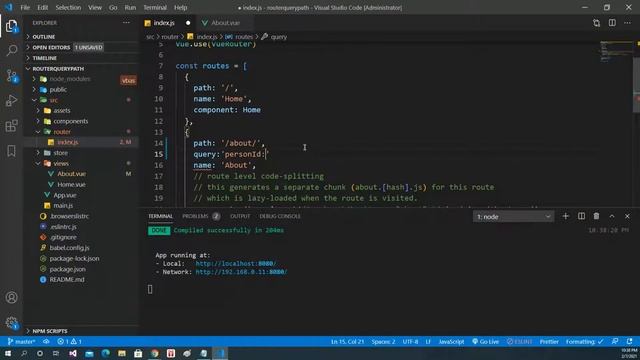Click the open changes icon in editor toolbar

click(x=596, y=23)
